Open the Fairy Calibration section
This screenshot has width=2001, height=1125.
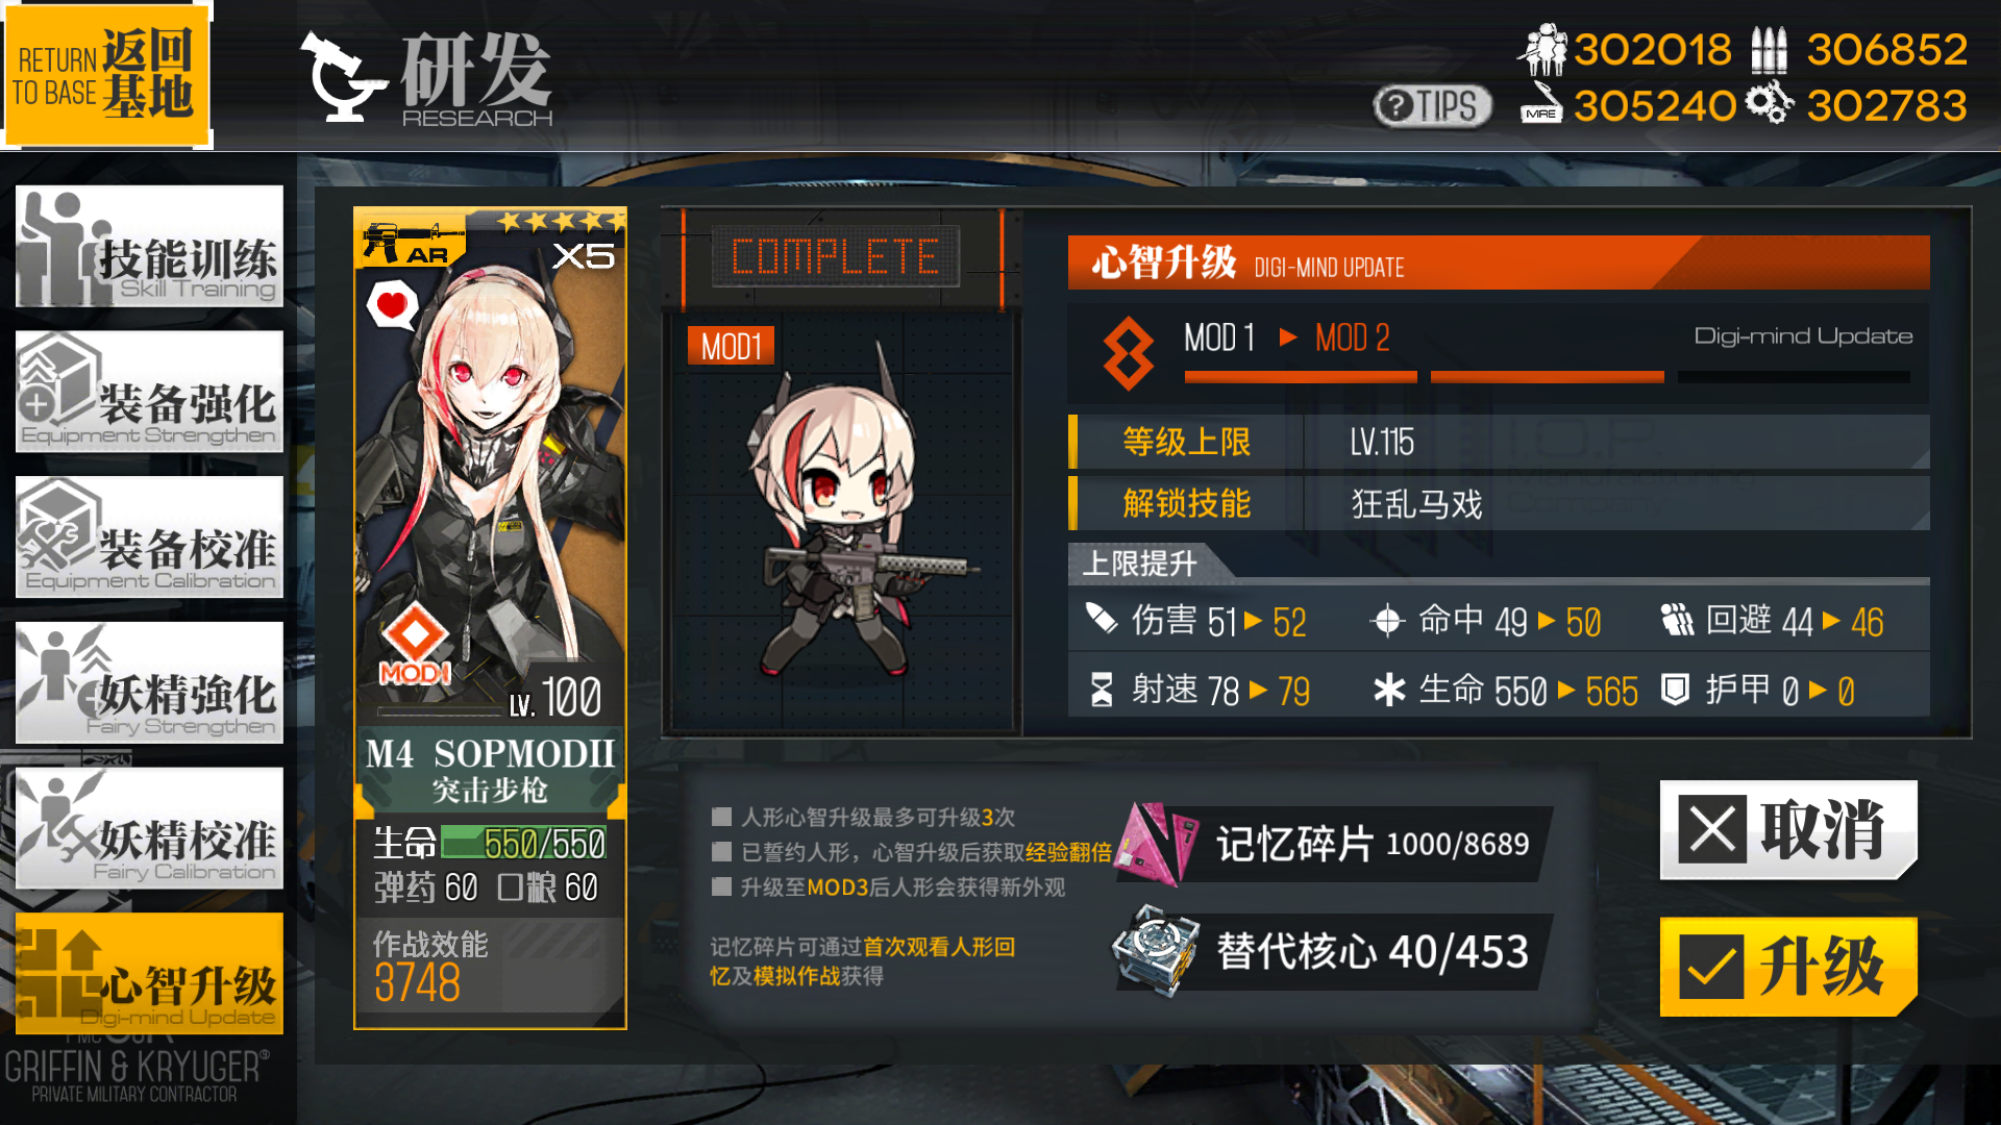pyautogui.click(x=149, y=828)
